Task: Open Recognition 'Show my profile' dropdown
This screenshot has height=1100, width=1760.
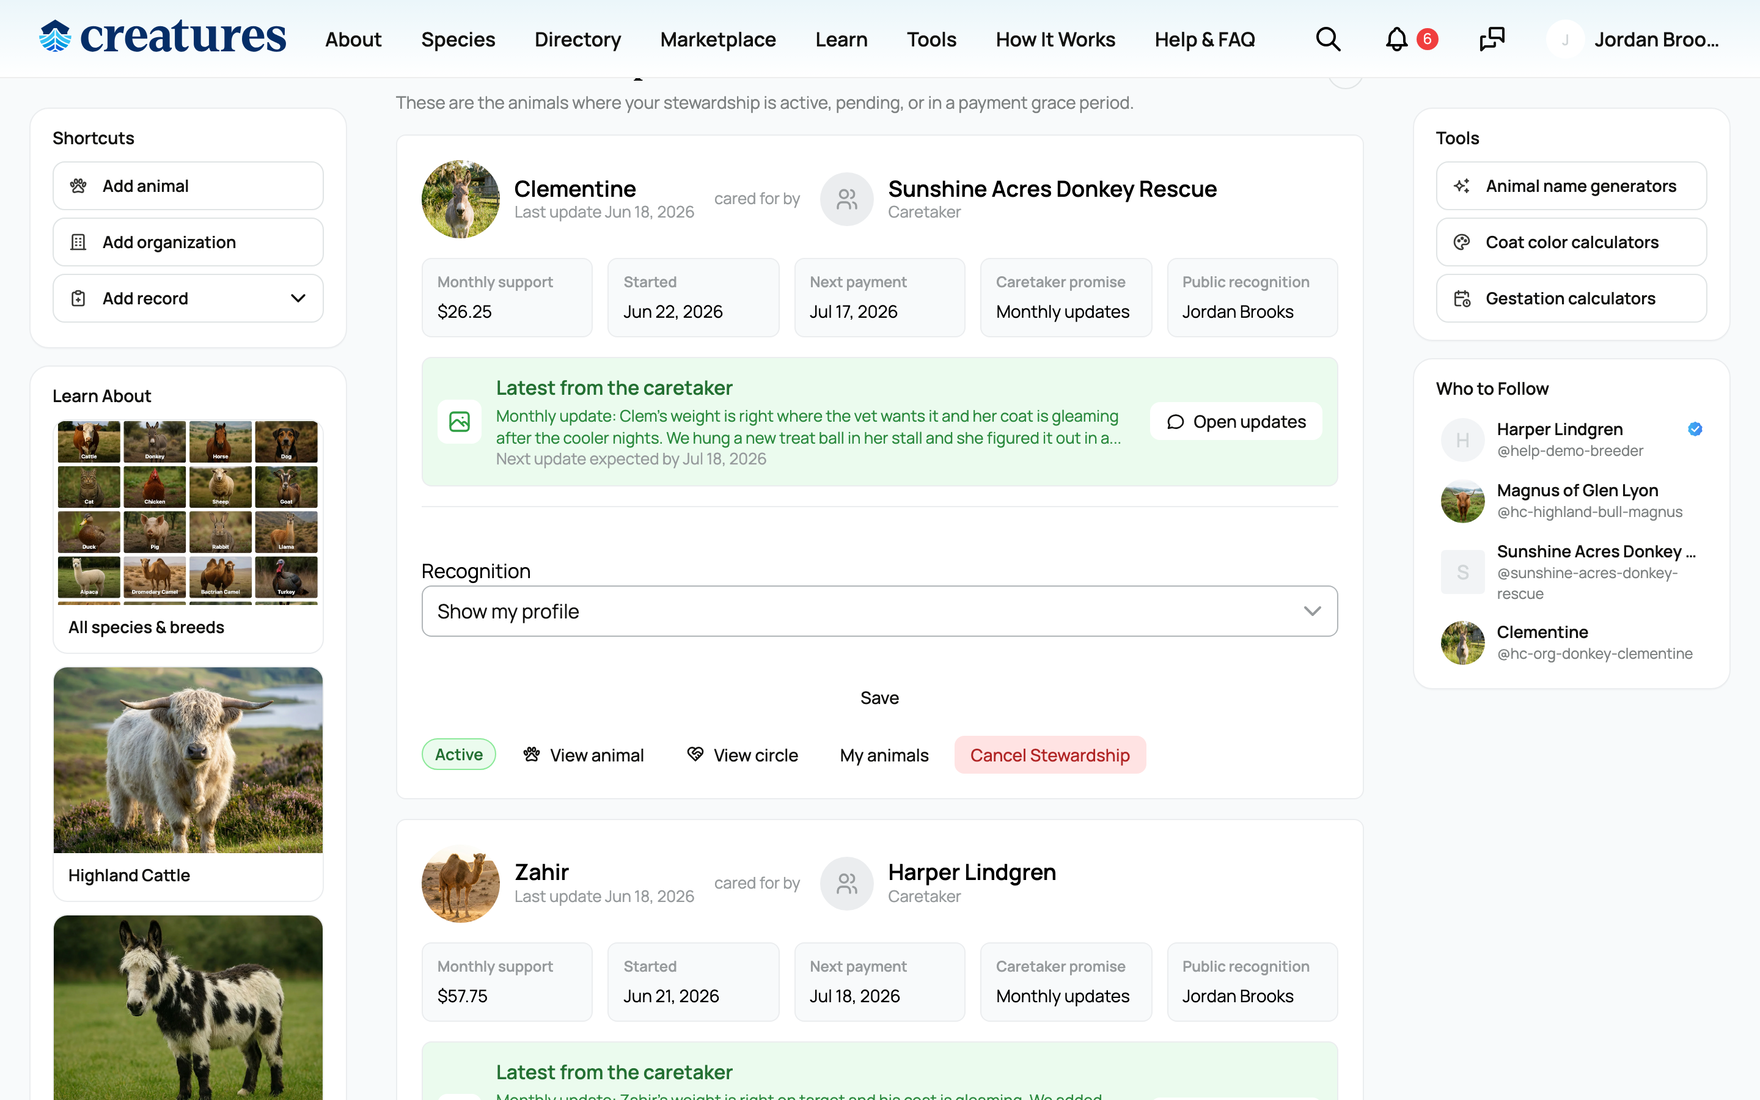Action: (x=880, y=611)
